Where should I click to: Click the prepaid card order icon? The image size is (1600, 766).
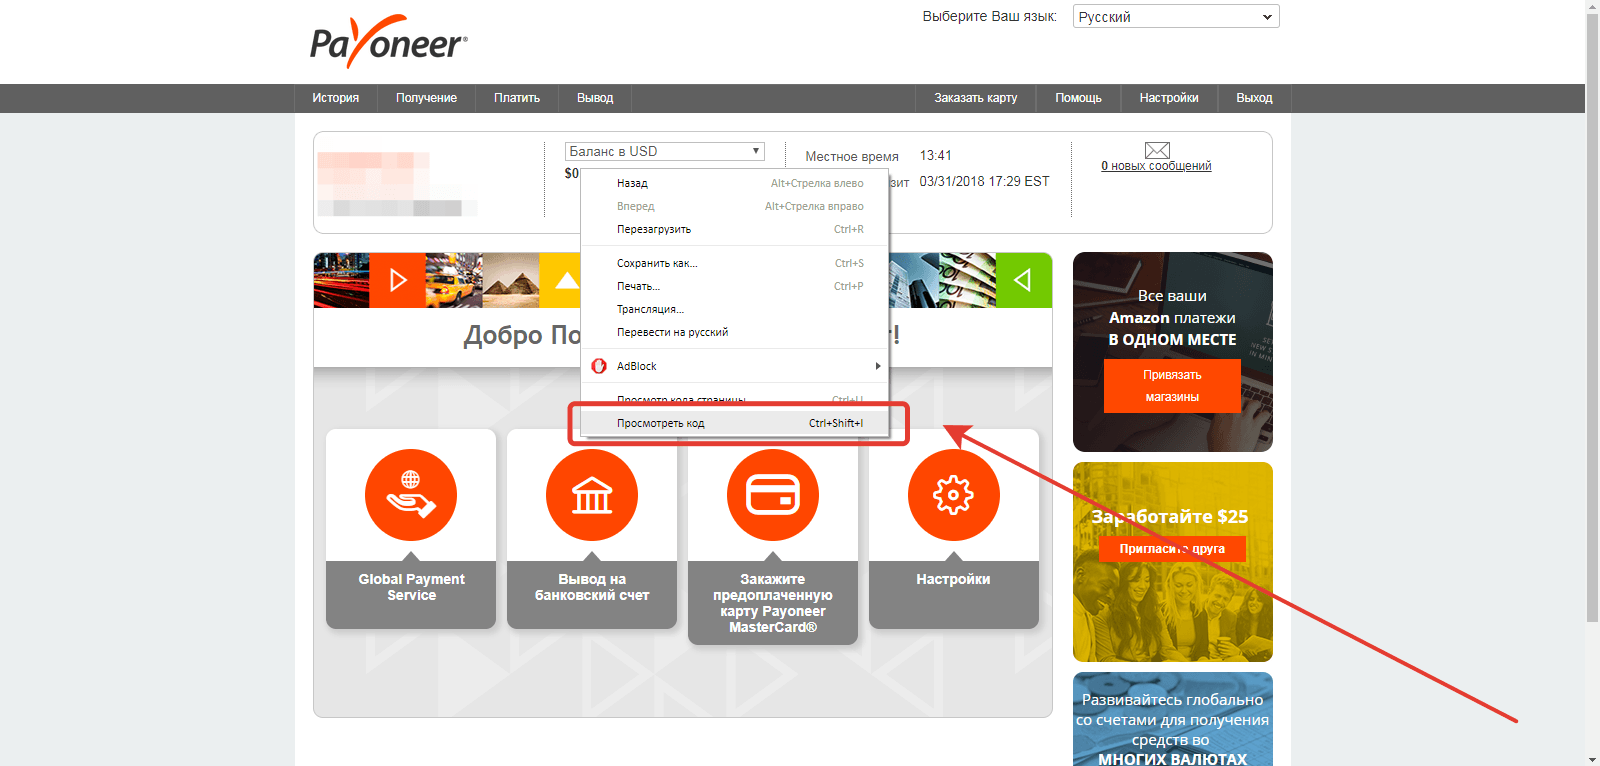tap(773, 495)
